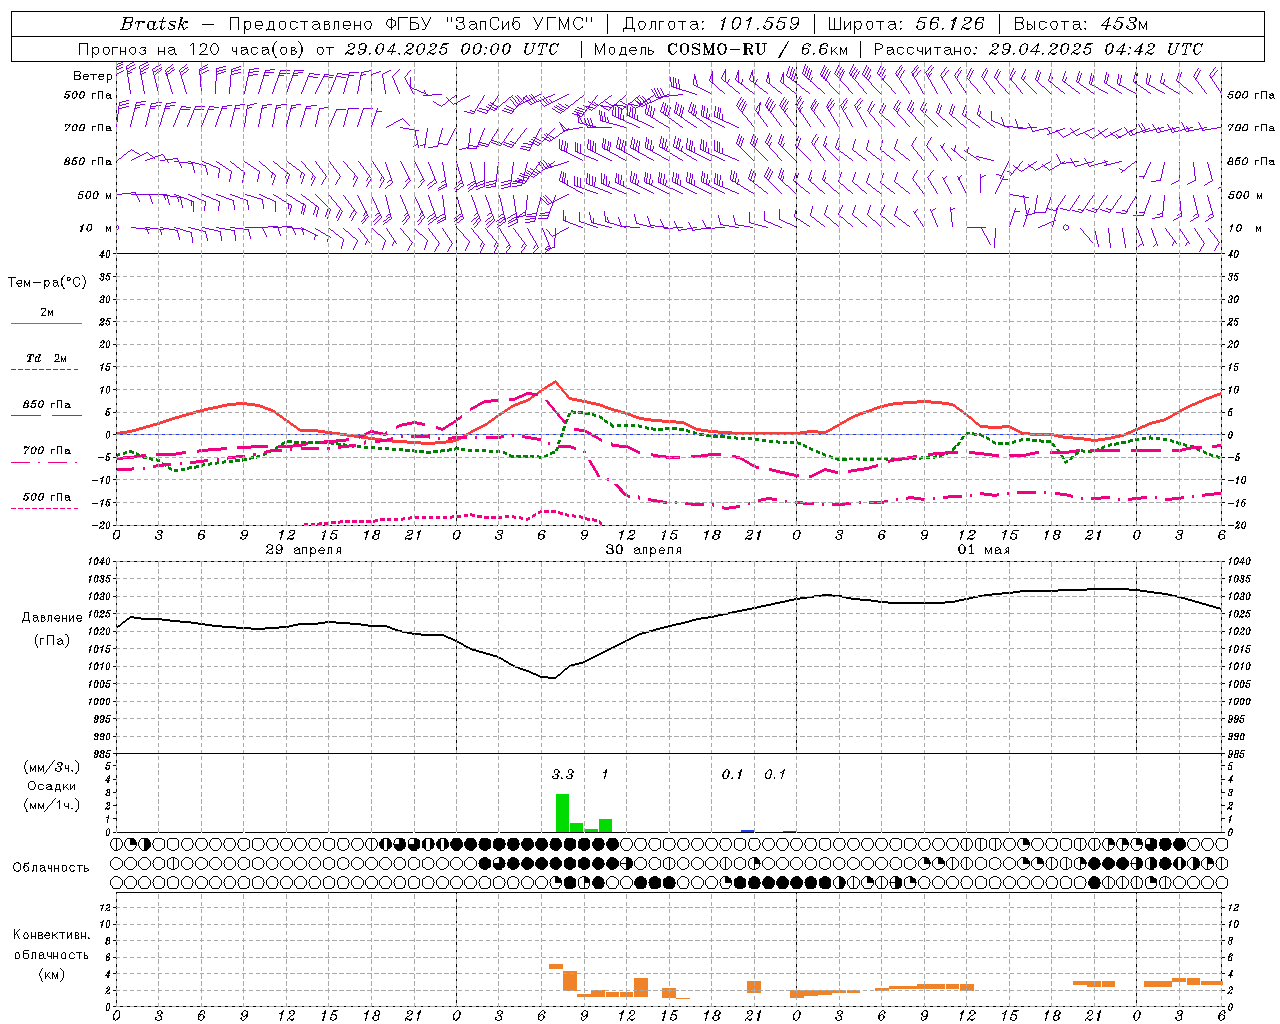Click the 'Давление' pressure panel label
The height and width of the screenshot is (1024, 1280).
pyautogui.click(x=52, y=618)
